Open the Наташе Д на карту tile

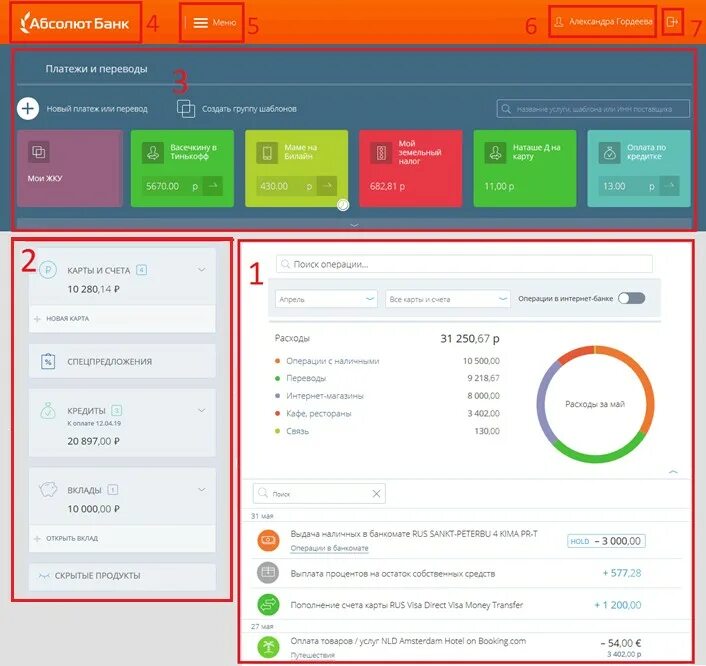[525, 168]
